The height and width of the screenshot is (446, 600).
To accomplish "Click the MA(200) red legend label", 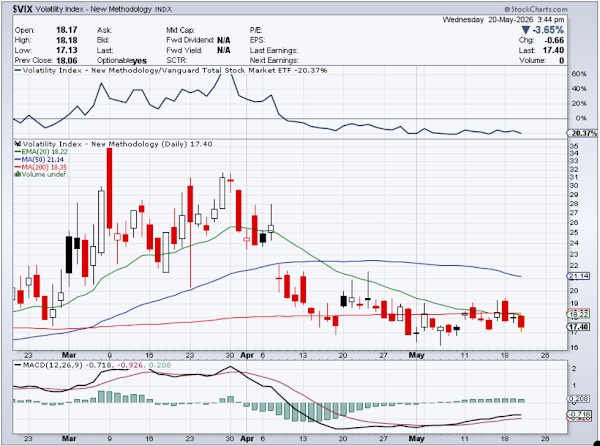I will pos(41,167).
